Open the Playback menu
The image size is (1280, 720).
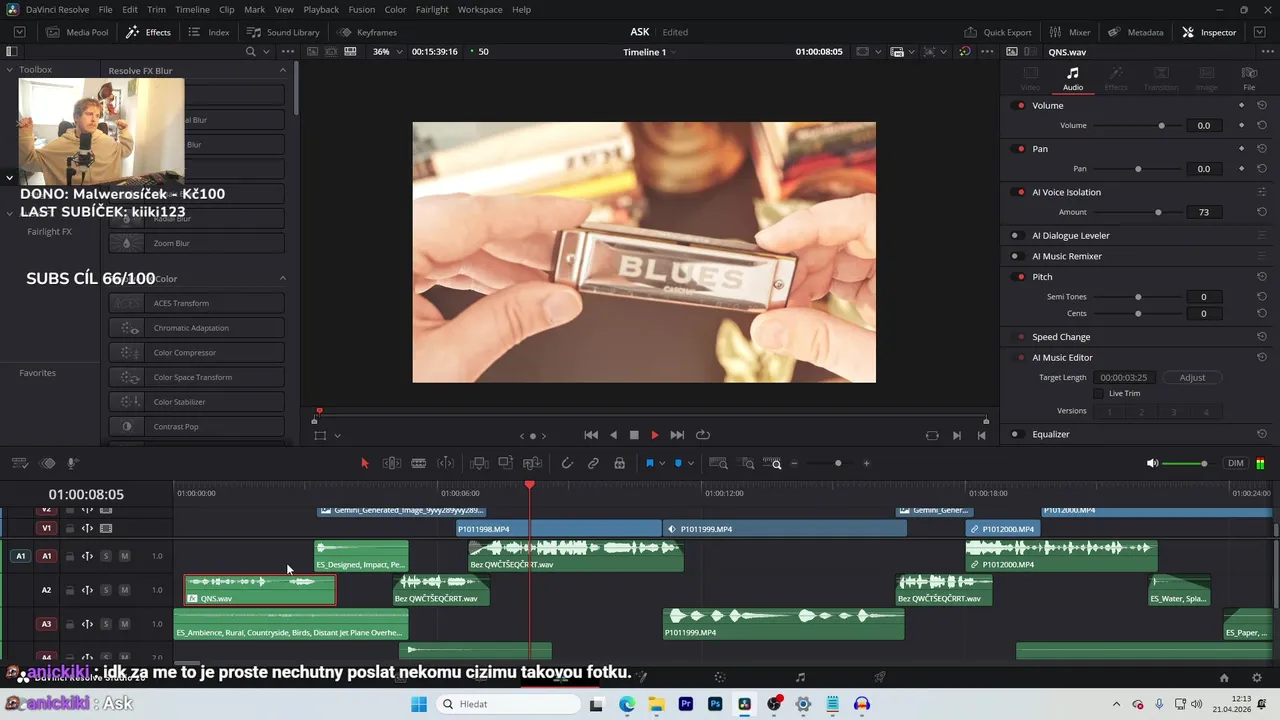click(x=321, y=9)
